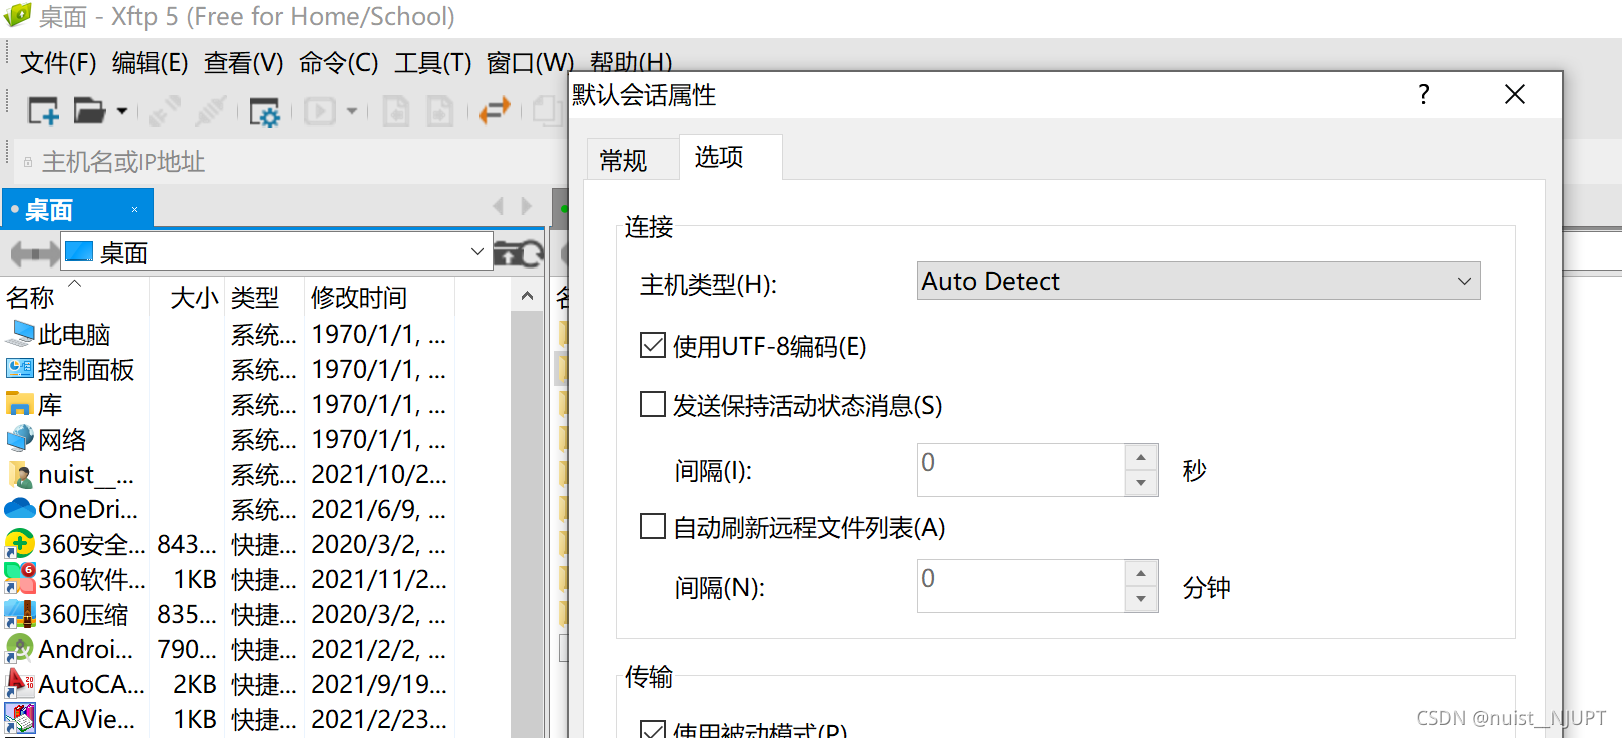Viewport: 1622px width, 738px height.
Task: Click the orange synchronize arrows icon
Action: pyautogui.click(x=495, y=110)
